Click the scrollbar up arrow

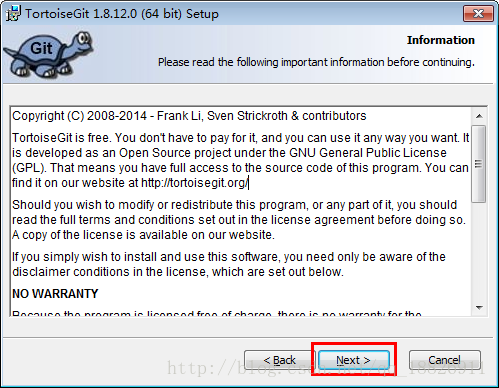point(479,116)
